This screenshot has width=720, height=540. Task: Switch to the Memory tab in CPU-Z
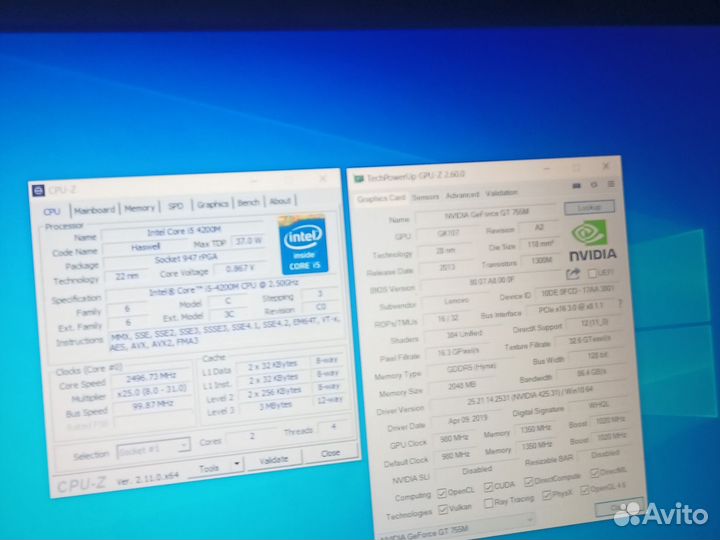coord(139,208)
